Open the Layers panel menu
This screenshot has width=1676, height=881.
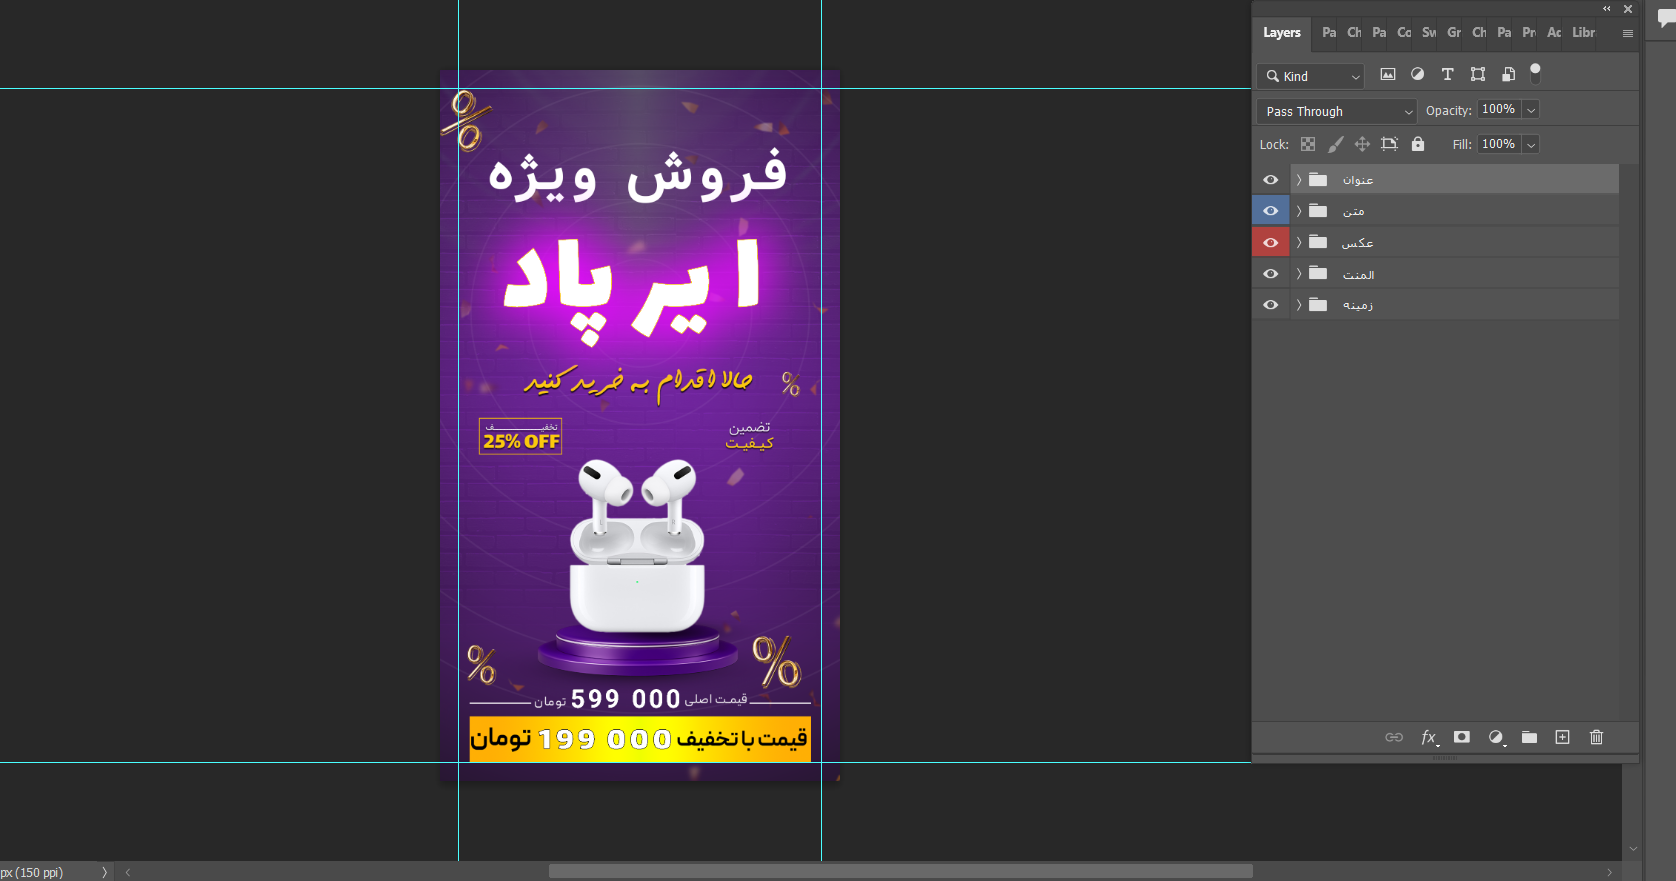pyautogui.click(x=1628, y=33)
